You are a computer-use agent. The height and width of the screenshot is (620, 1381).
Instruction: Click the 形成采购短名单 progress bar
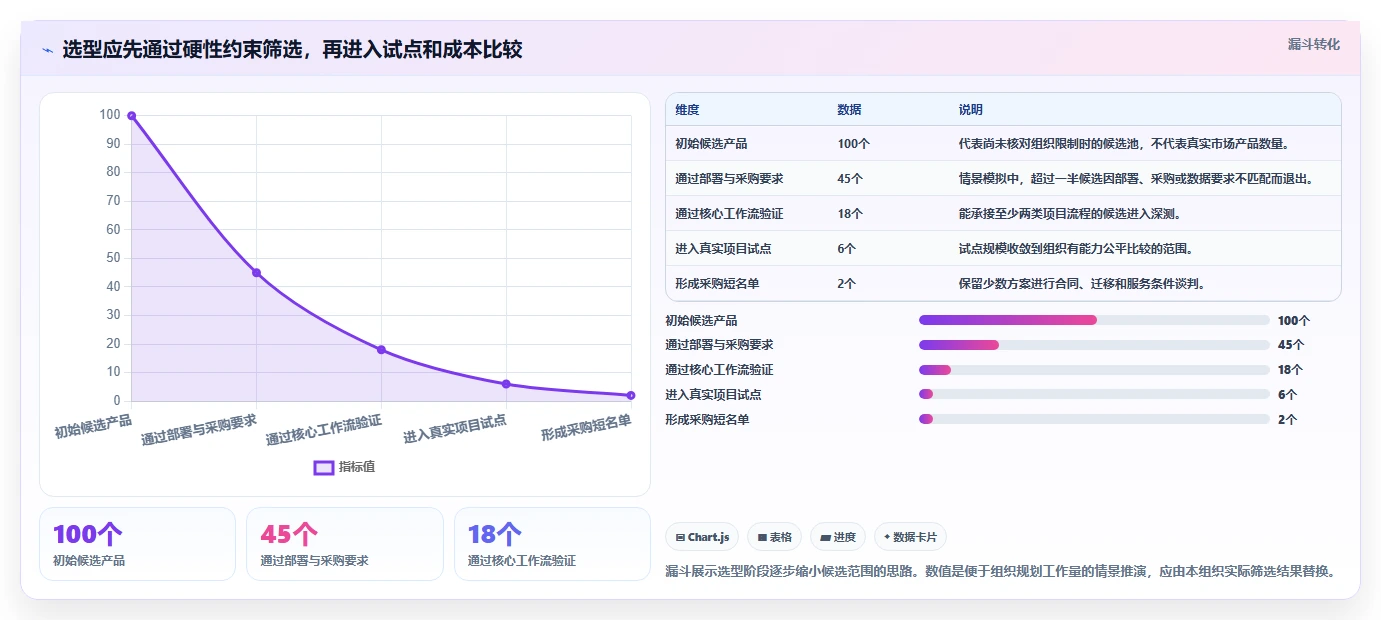1094,419
